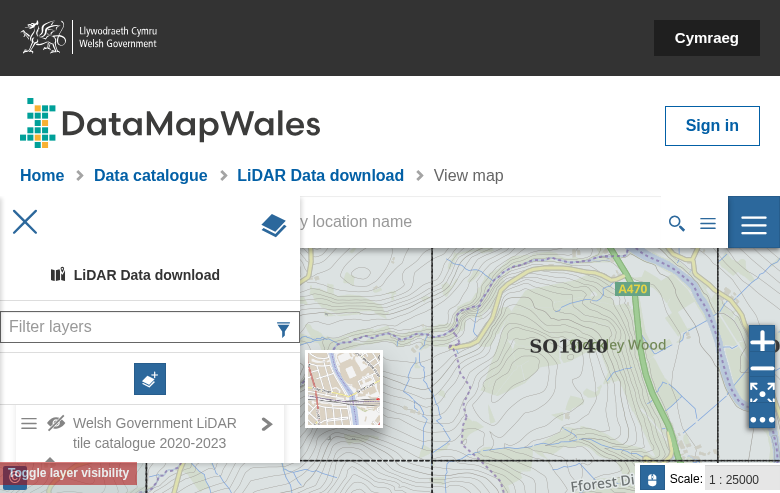This screenshot has height=493, width=780.
Task: Zoom out on the map
Action: point(762,369)
